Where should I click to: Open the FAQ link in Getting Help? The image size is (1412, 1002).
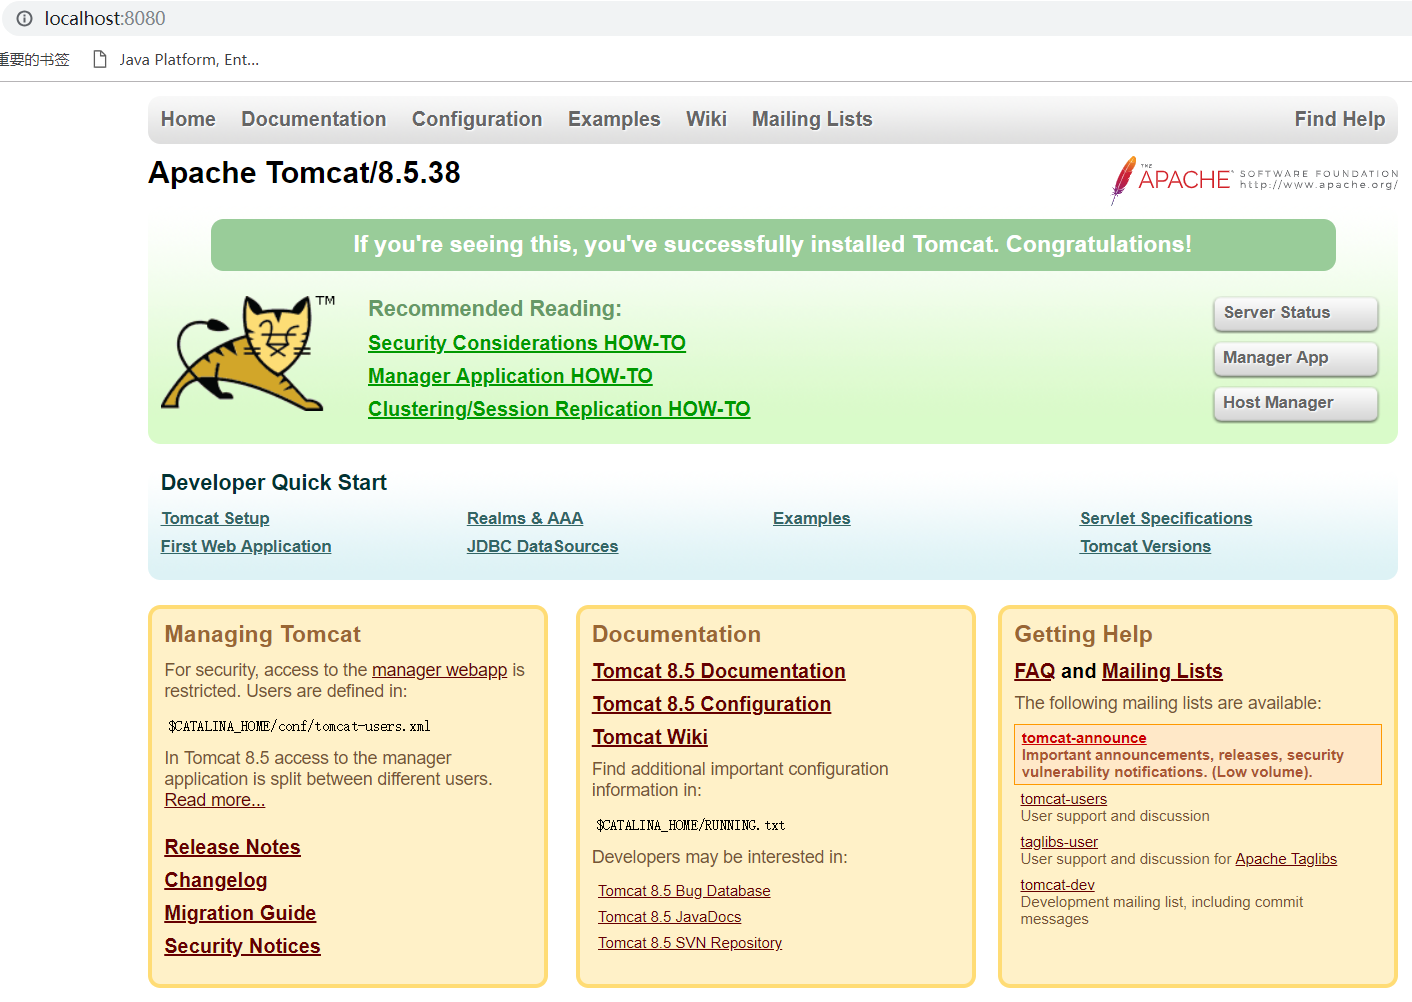(1035, 671)
